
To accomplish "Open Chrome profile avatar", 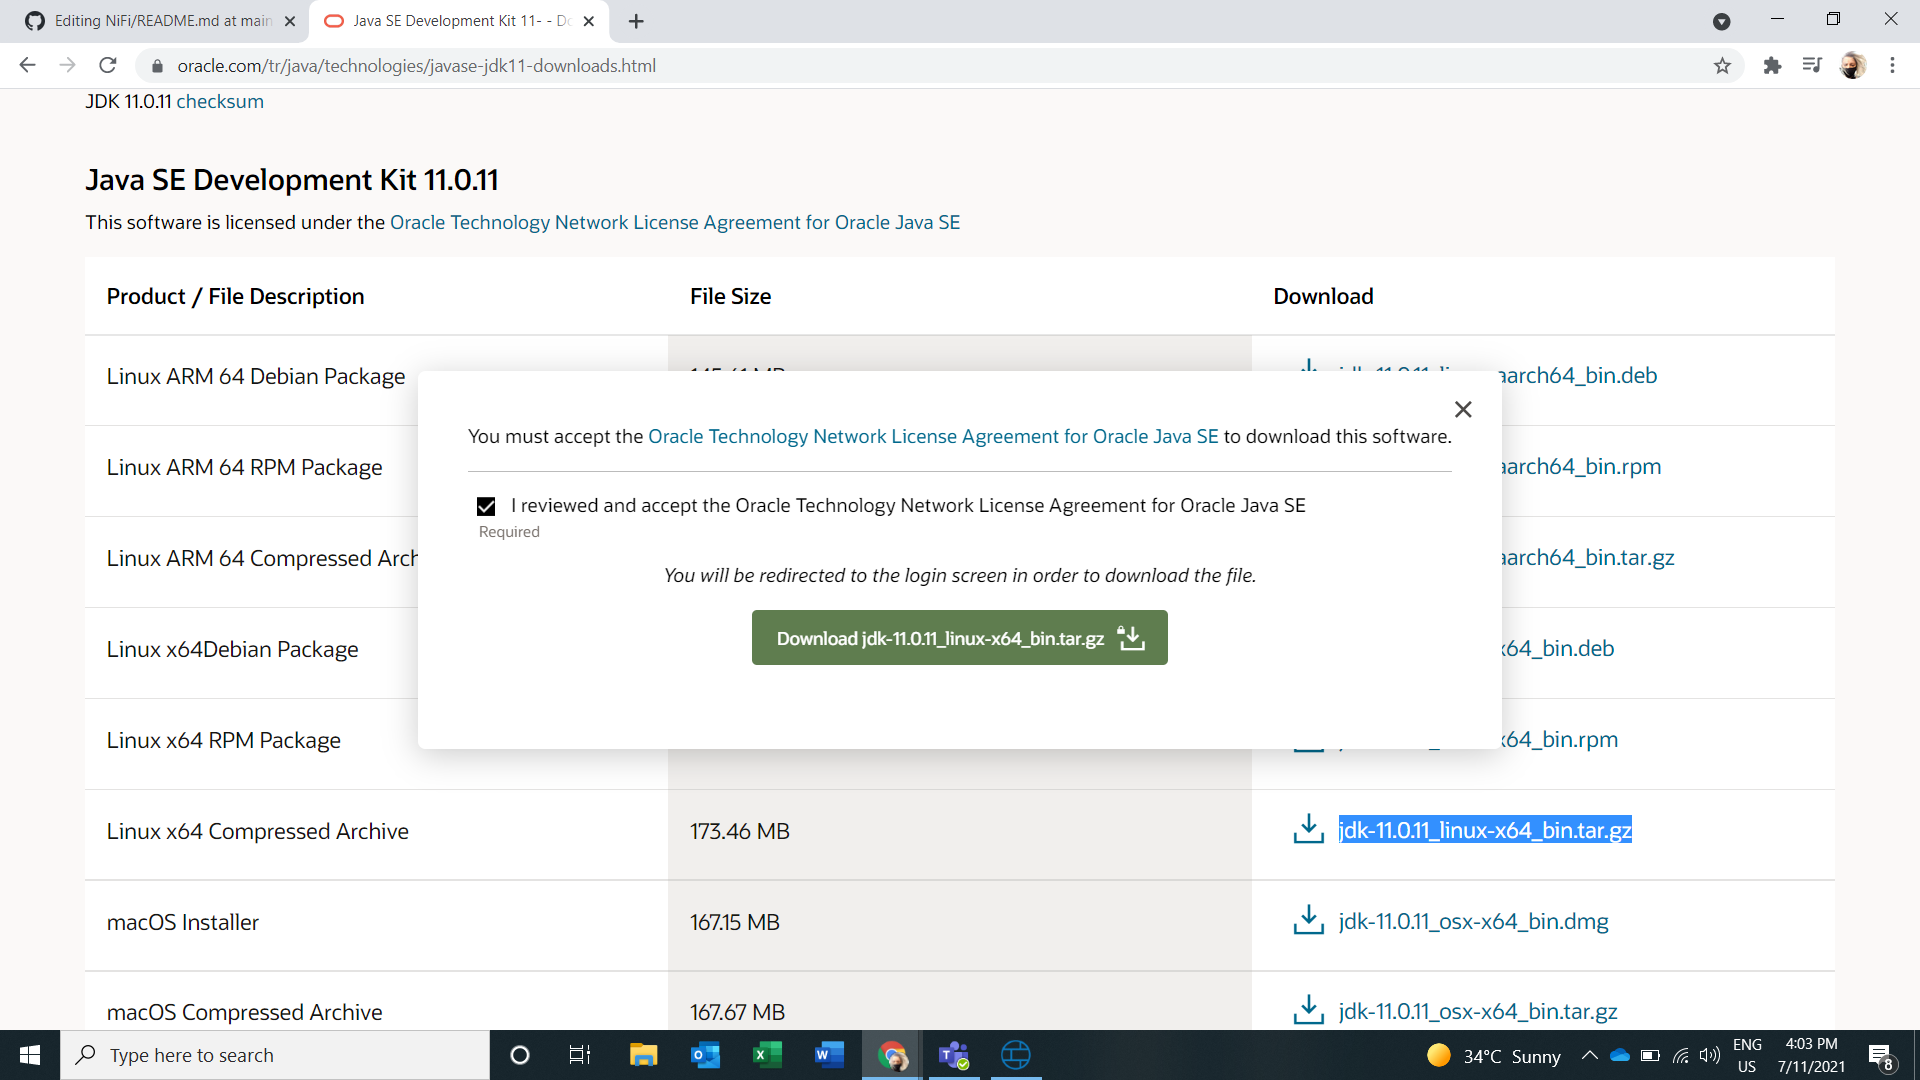I will (x=1853, y=65).
